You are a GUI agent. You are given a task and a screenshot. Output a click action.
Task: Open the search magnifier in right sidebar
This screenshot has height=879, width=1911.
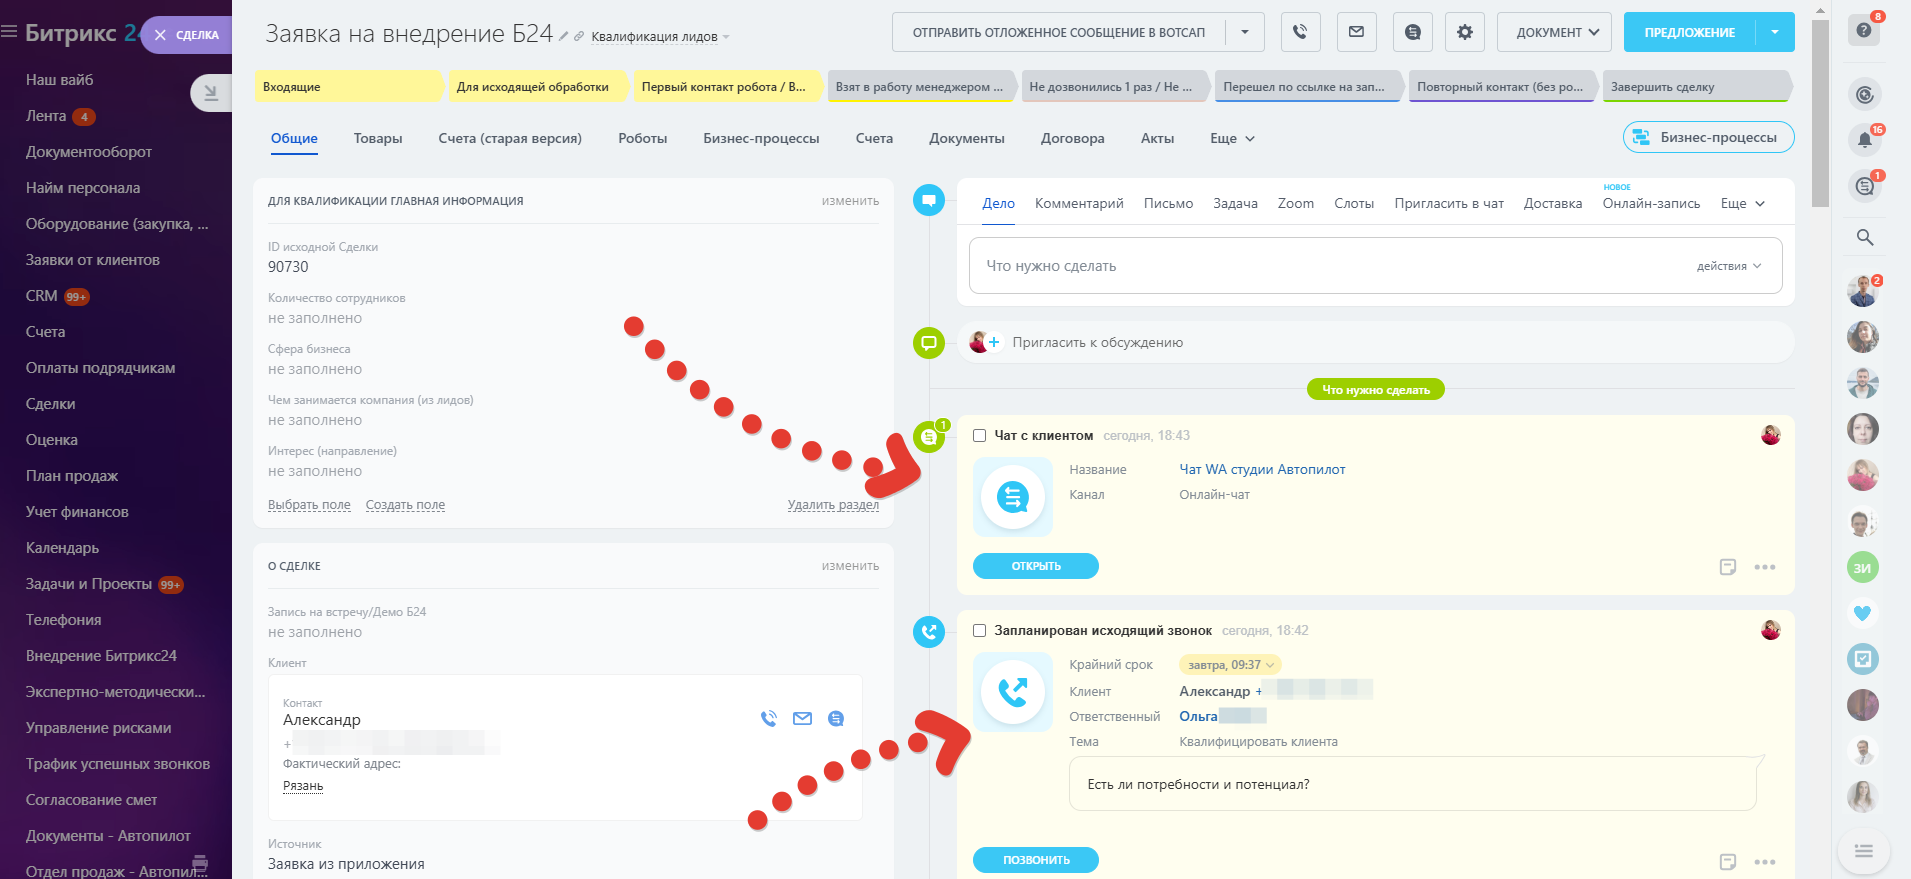(1864, 237)
